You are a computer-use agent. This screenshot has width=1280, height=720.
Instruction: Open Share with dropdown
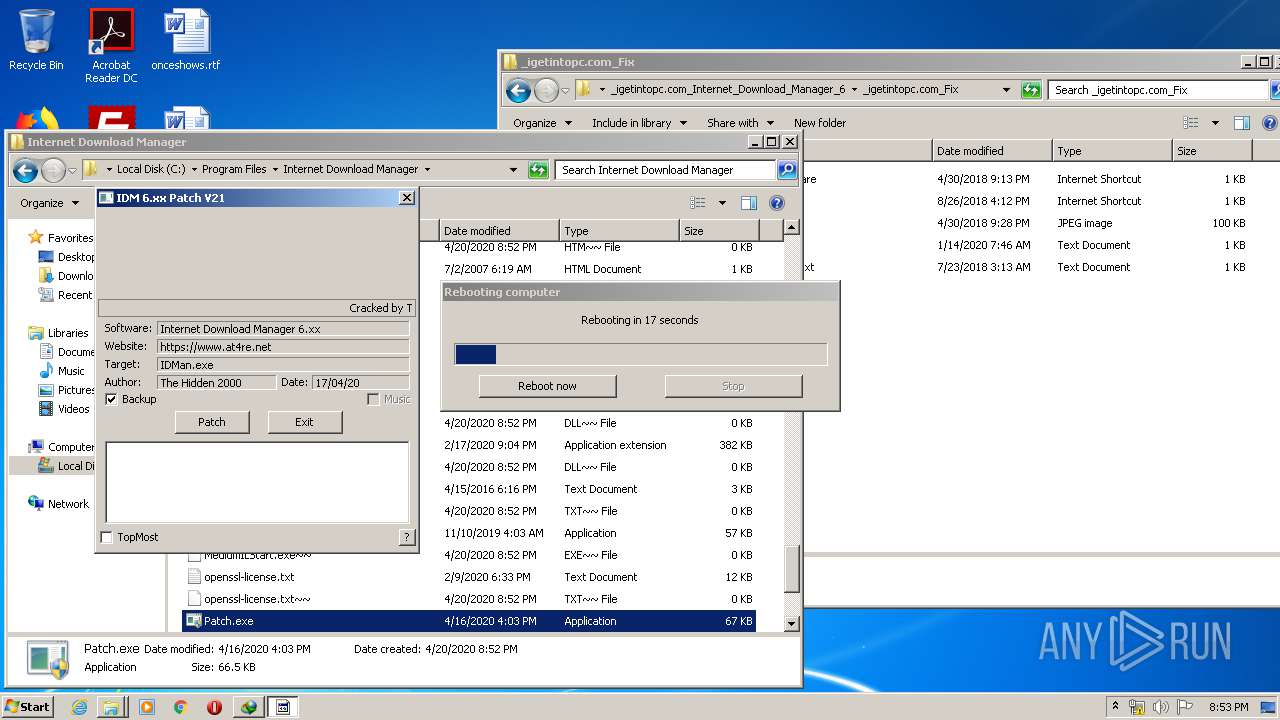tap(740, 123)
